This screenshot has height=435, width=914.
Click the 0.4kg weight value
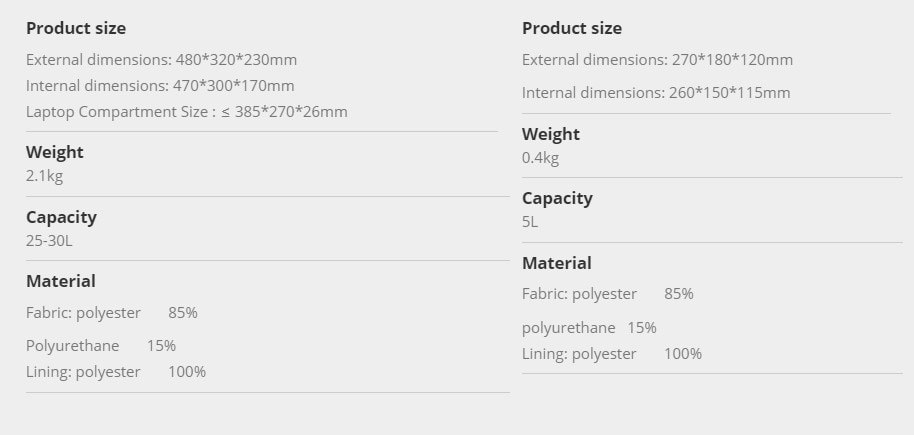[540, 158]
